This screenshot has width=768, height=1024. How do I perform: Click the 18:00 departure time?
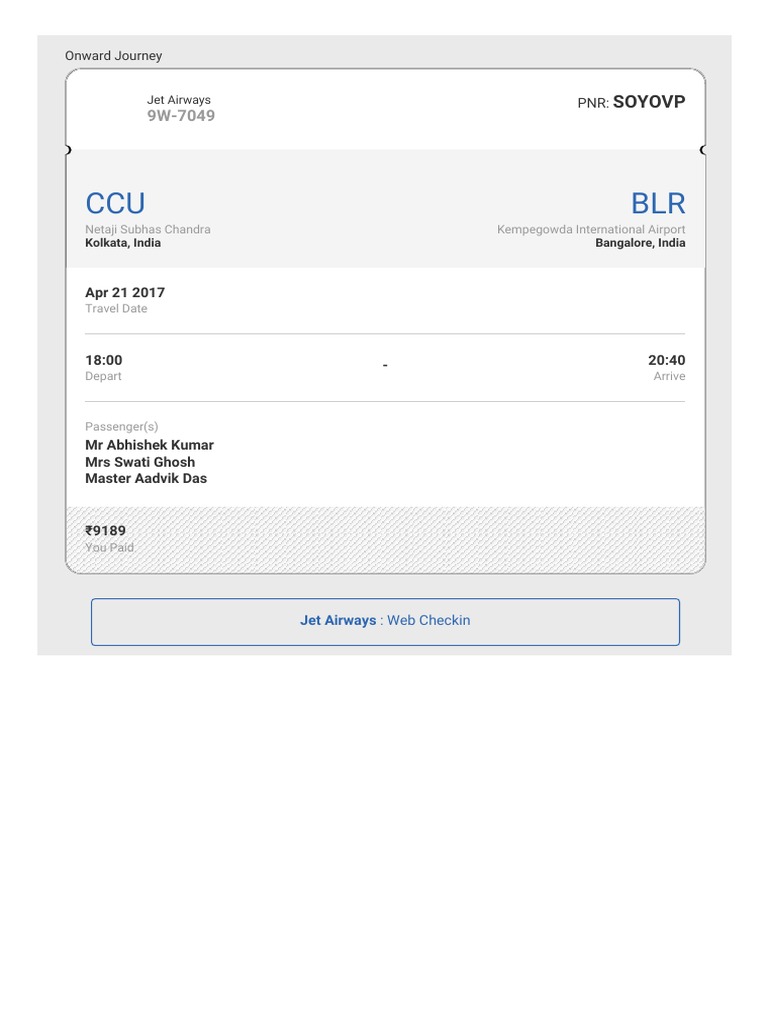[104, 360]
